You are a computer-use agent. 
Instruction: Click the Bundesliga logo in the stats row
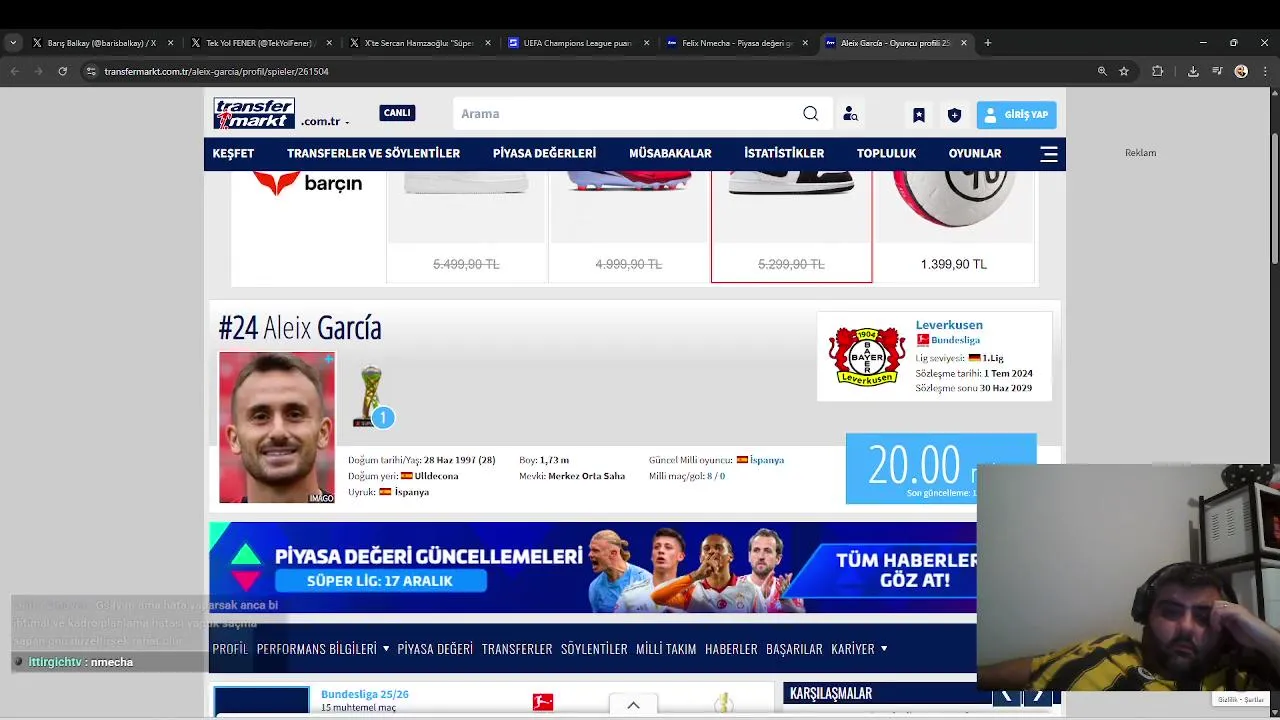point(543,702)
